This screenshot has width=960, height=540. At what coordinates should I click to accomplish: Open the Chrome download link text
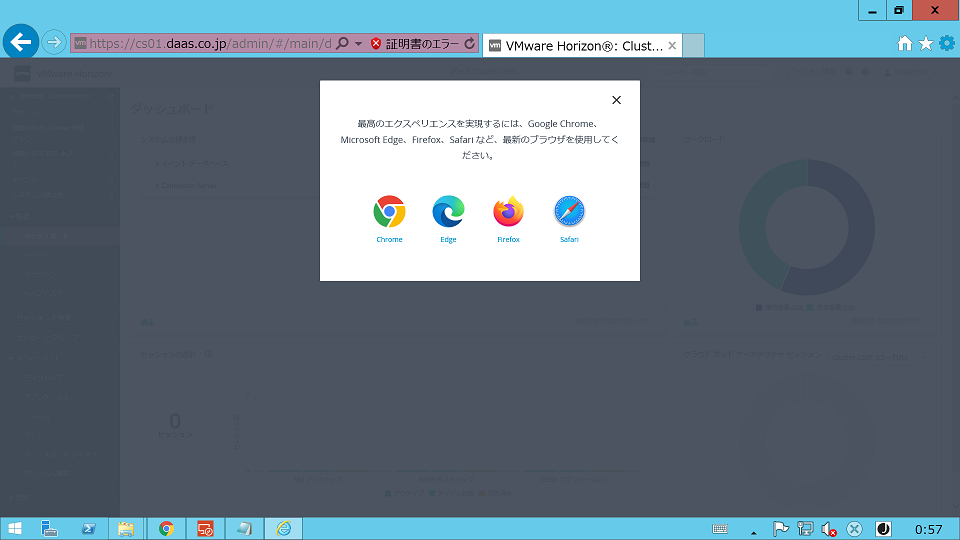click(x=389, y=239)
